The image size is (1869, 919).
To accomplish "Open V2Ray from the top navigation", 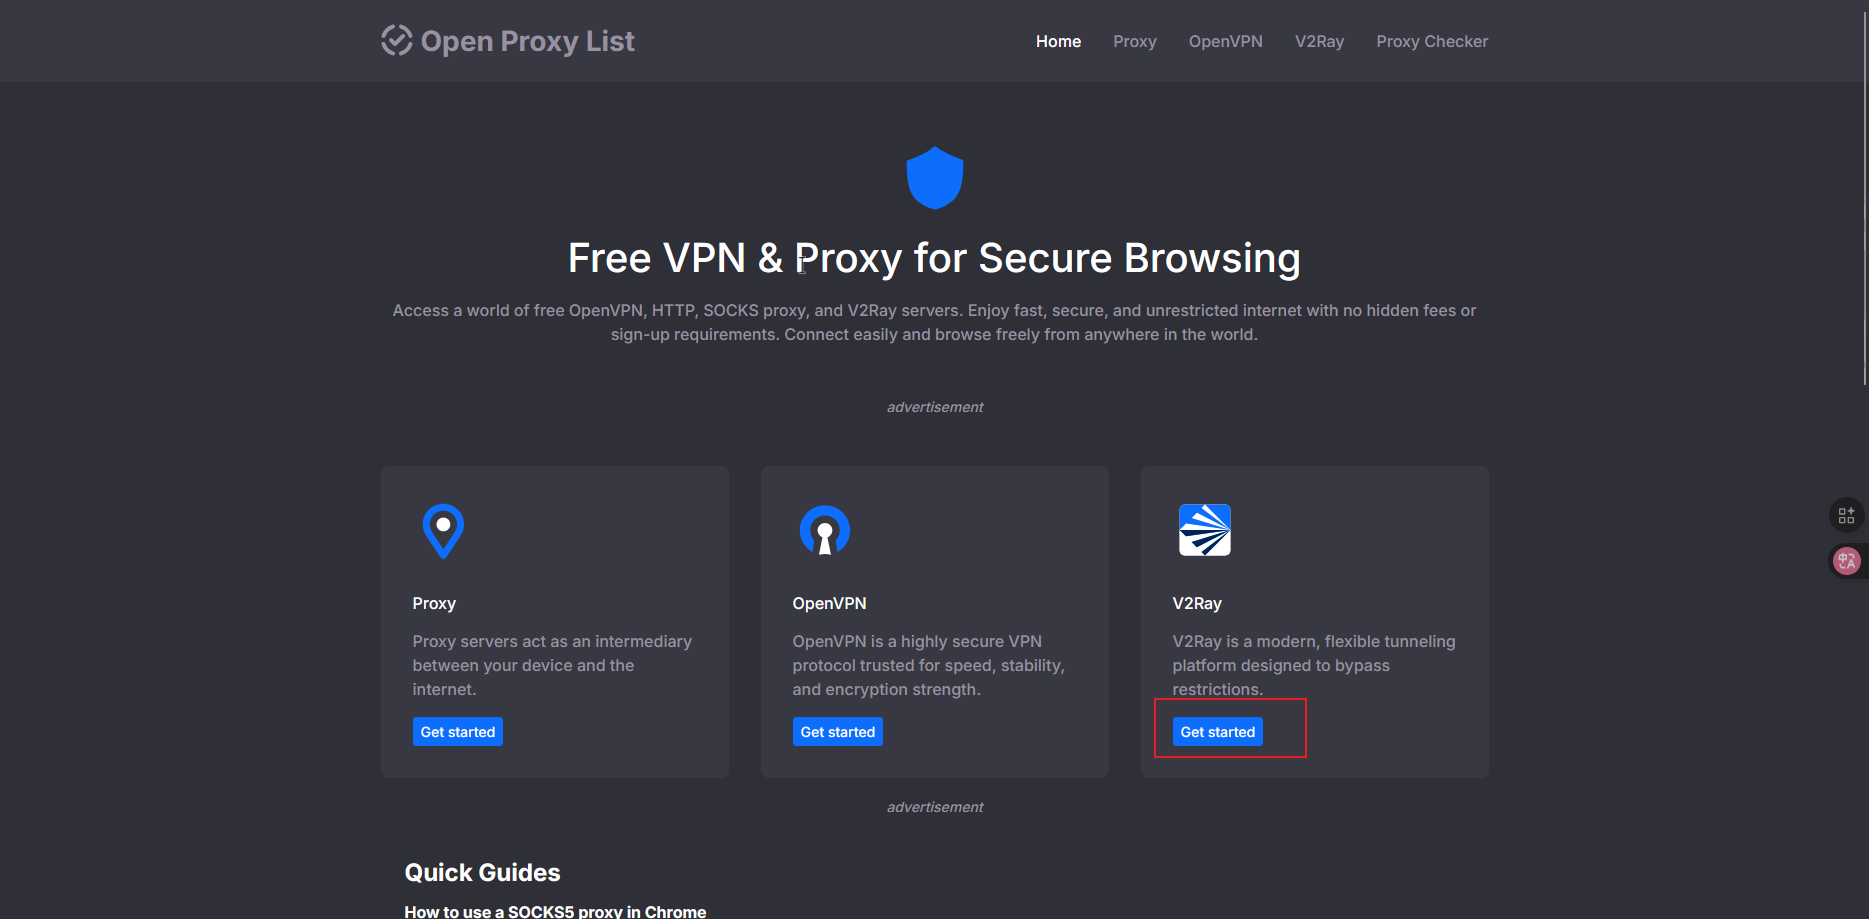I will [1319, 41].
